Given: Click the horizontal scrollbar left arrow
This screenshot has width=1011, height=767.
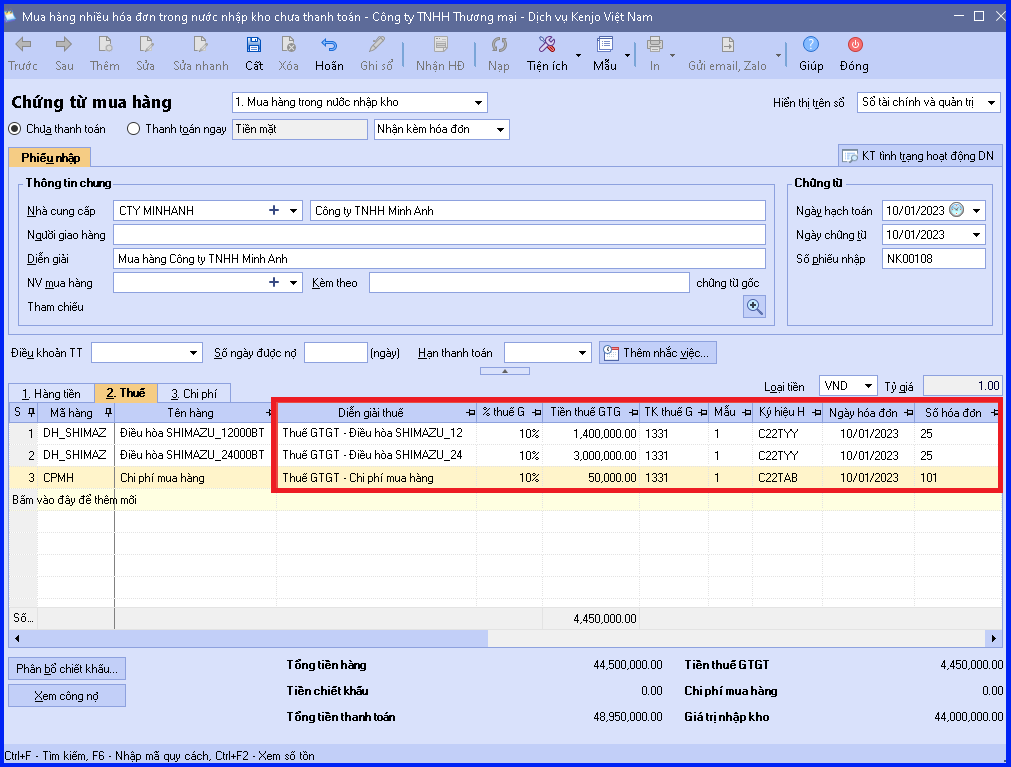Looking at the screenshot, I should tap(17, 639).
